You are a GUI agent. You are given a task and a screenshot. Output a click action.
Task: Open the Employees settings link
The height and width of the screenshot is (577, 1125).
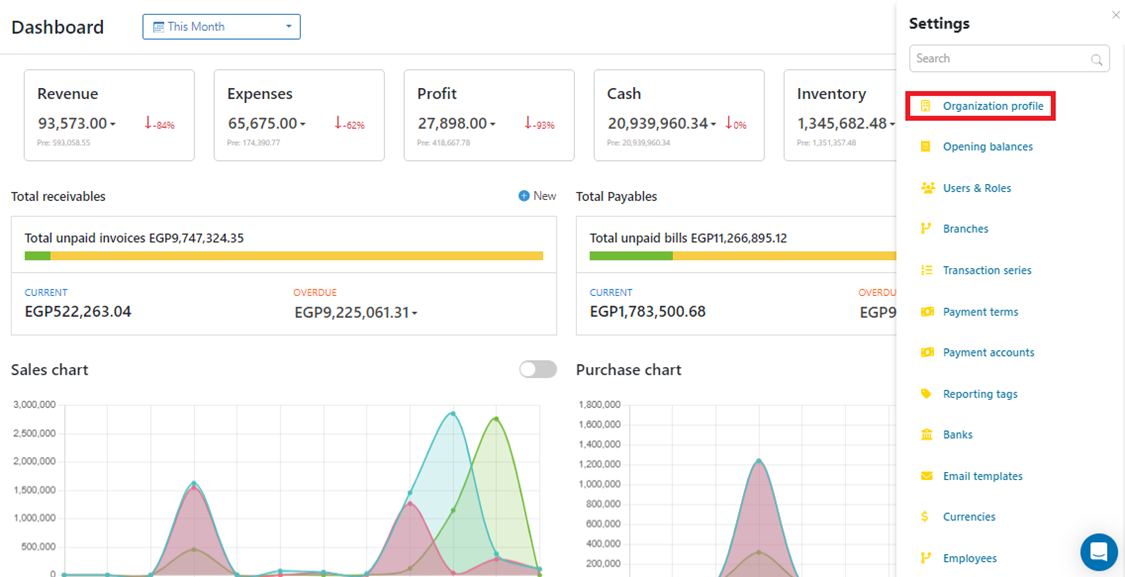(x=969, y=558)
